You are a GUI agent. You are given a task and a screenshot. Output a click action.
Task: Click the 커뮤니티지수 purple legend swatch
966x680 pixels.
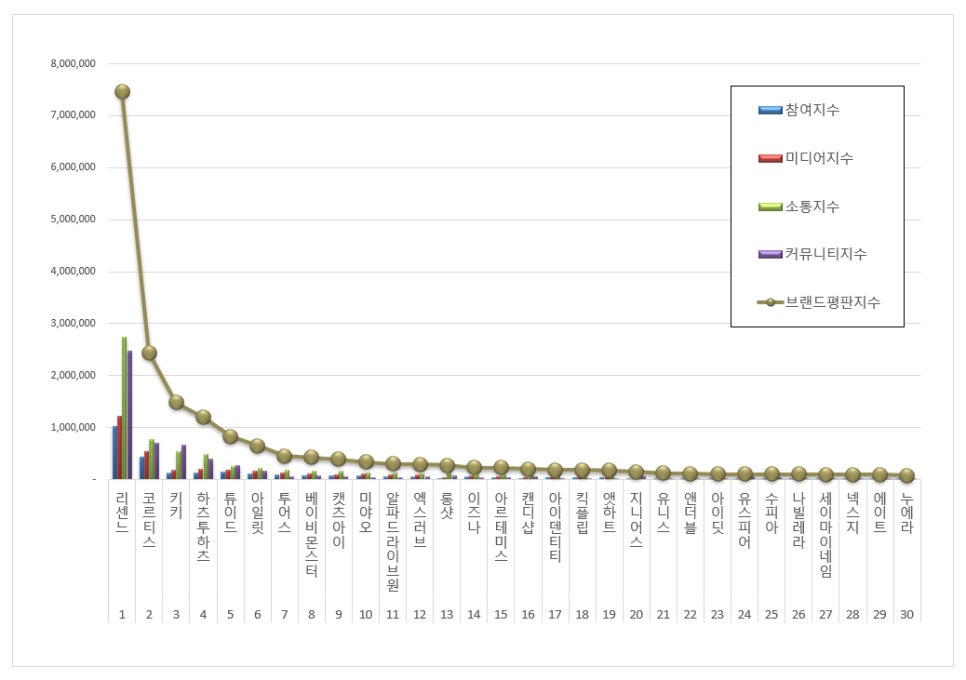(x=770, y=254)
